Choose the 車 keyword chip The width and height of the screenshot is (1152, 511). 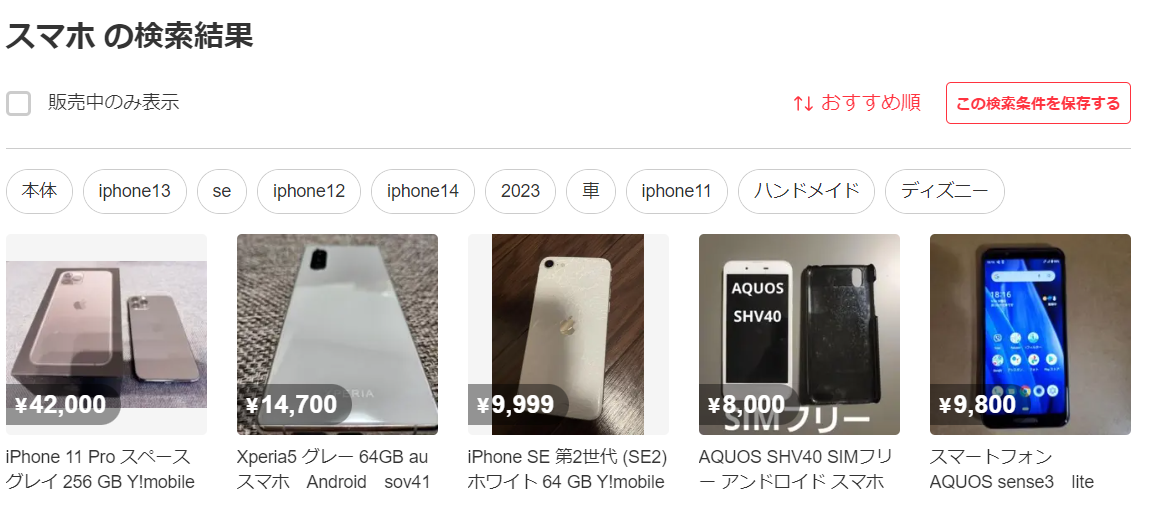[591, 192]
